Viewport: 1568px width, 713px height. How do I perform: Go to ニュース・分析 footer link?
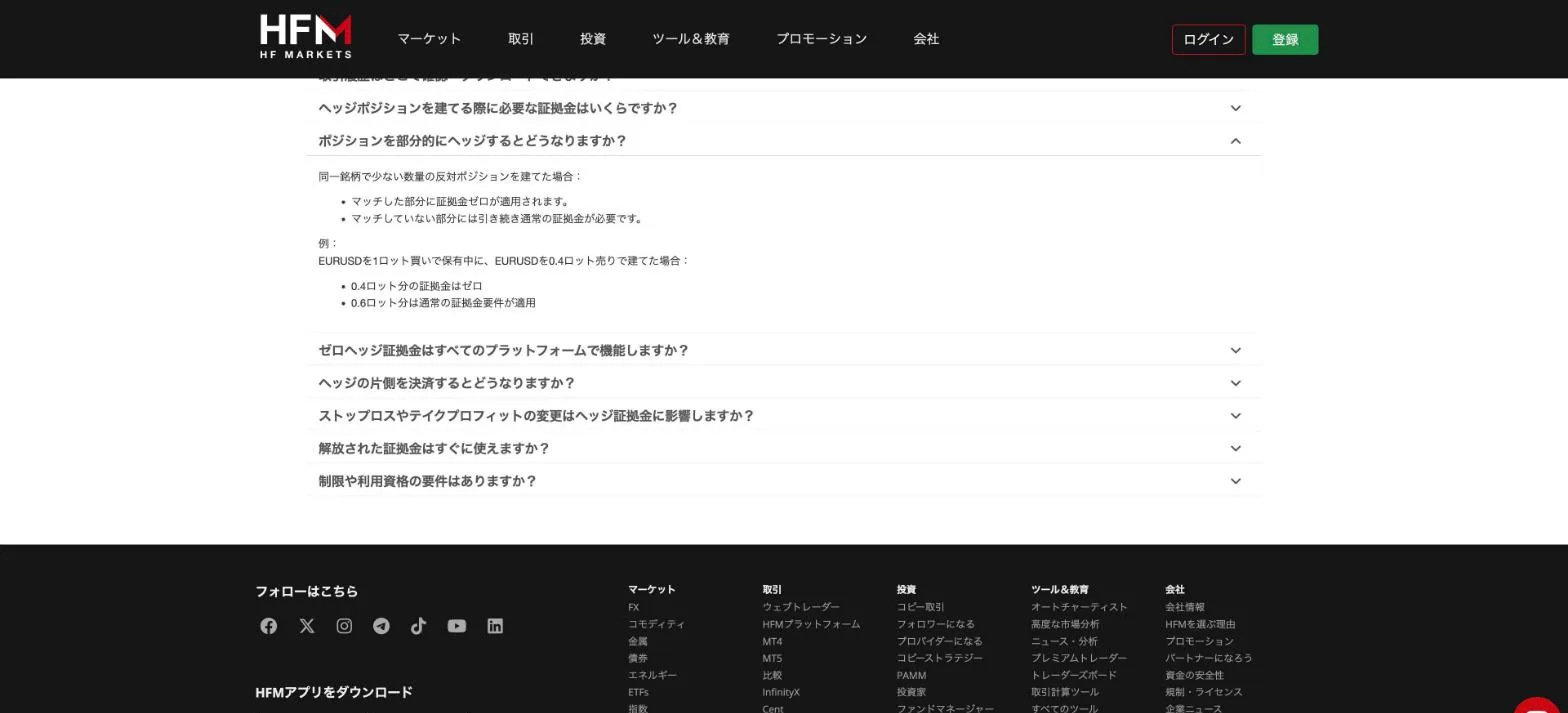click(1064, 641)
